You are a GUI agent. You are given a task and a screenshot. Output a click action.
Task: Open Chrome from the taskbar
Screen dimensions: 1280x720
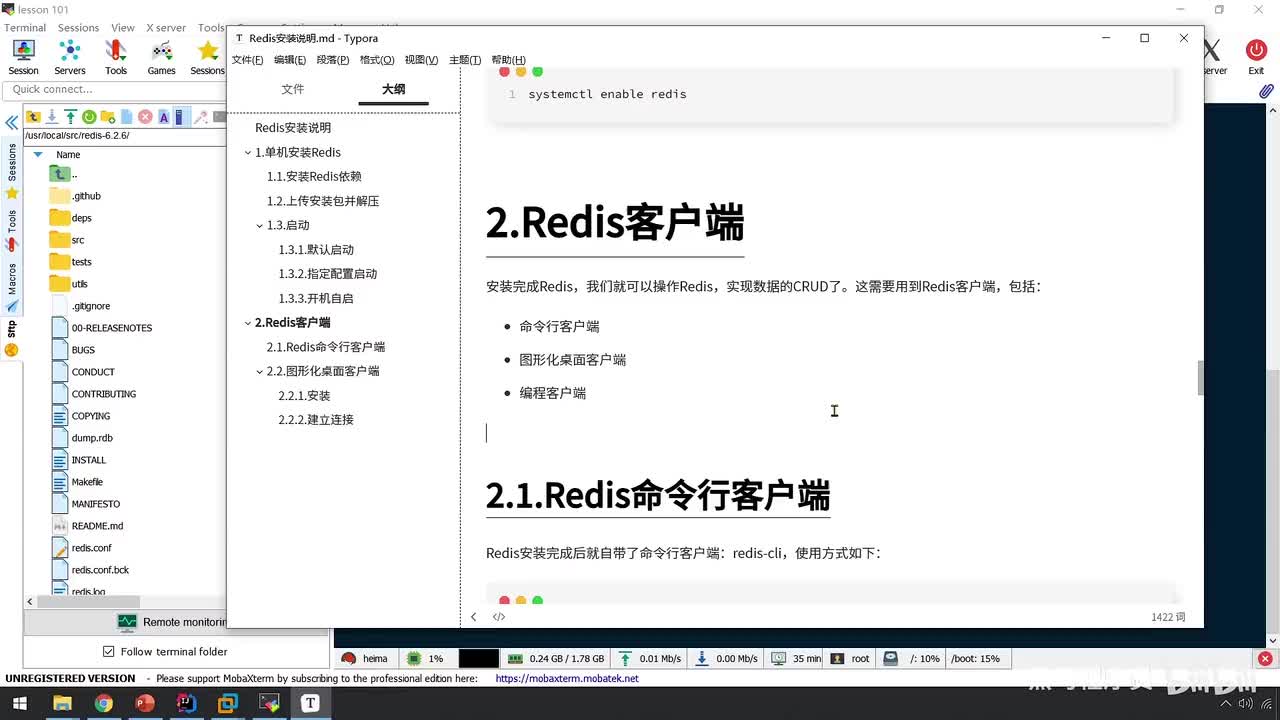pos(103,703)
